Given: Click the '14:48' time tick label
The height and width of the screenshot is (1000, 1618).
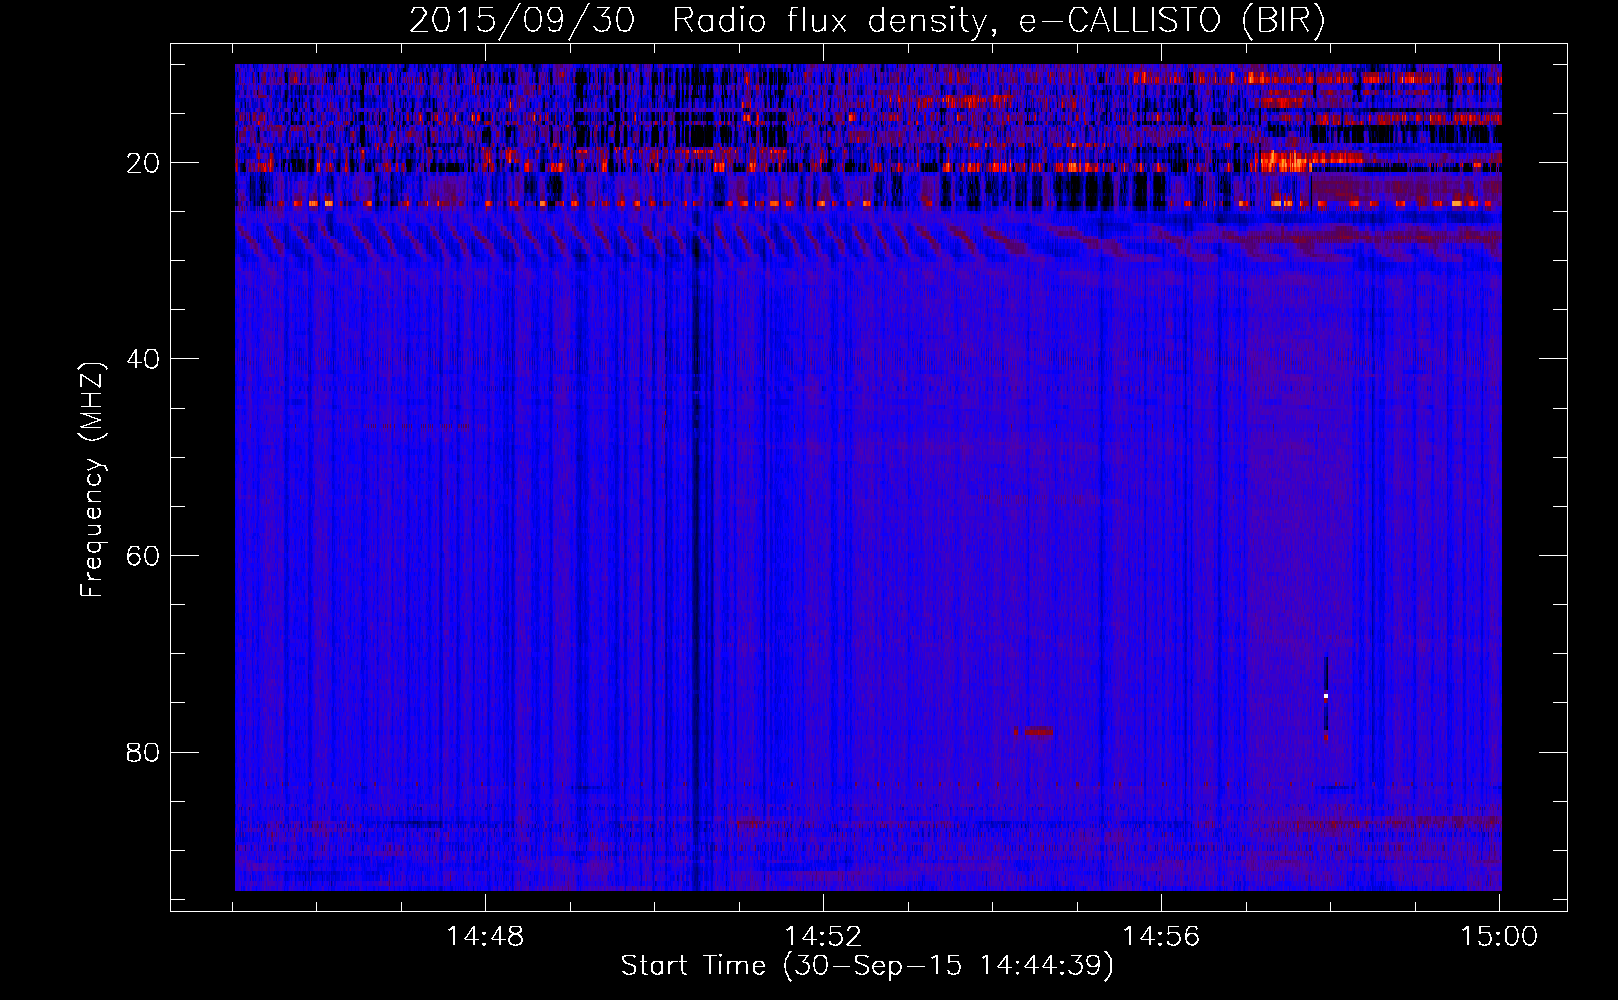Looking at the screenshot, I should [485, 937].
